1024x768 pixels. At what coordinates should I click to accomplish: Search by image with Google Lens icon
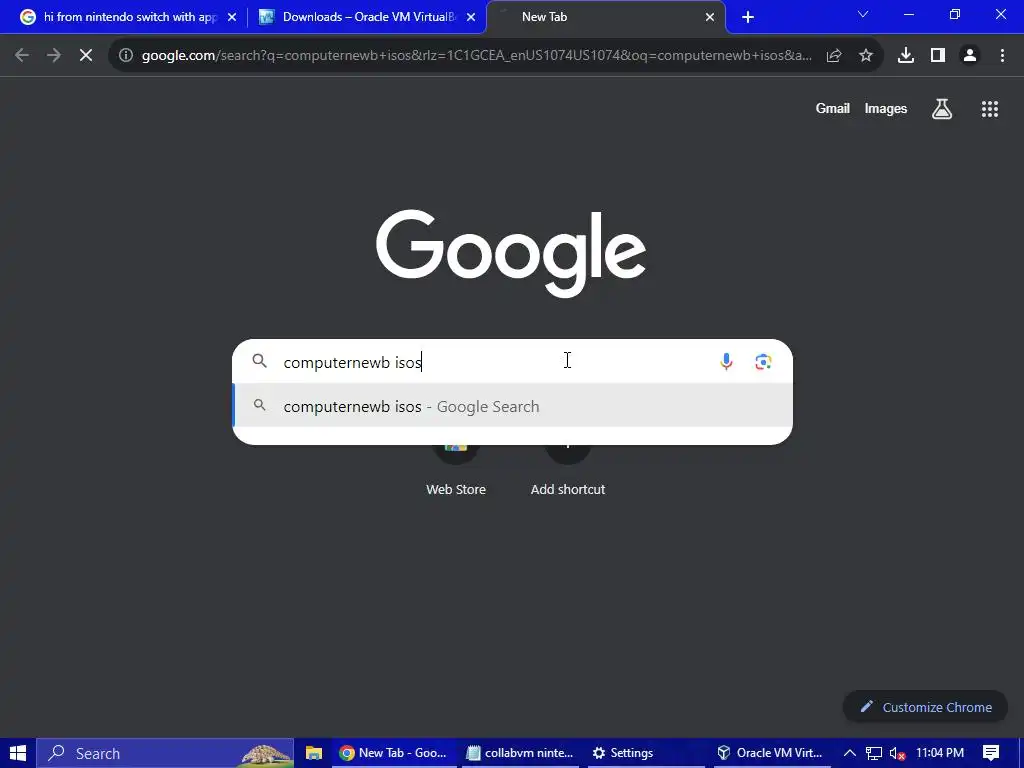[763, 362]
